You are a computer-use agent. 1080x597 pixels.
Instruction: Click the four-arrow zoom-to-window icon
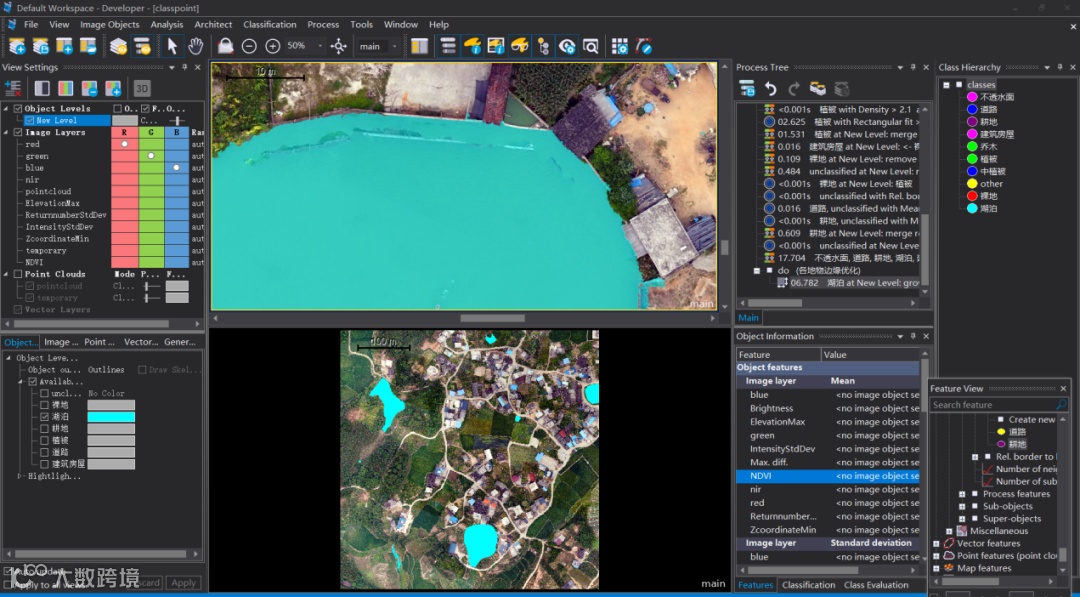(339, 46)
